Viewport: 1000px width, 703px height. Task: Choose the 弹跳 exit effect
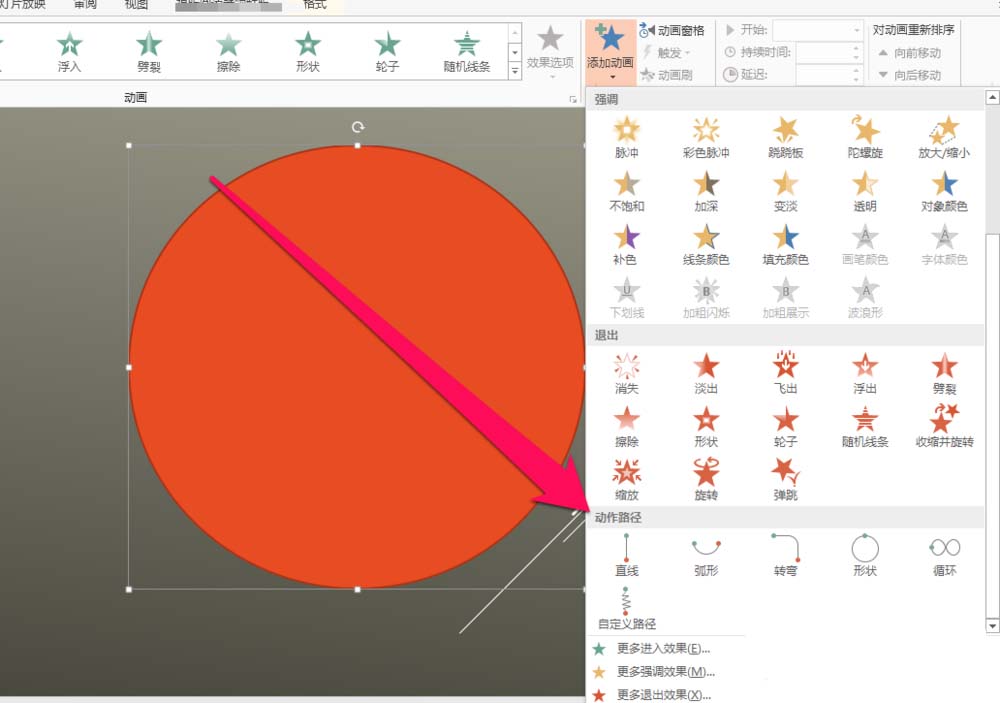(x=786, y=480)
